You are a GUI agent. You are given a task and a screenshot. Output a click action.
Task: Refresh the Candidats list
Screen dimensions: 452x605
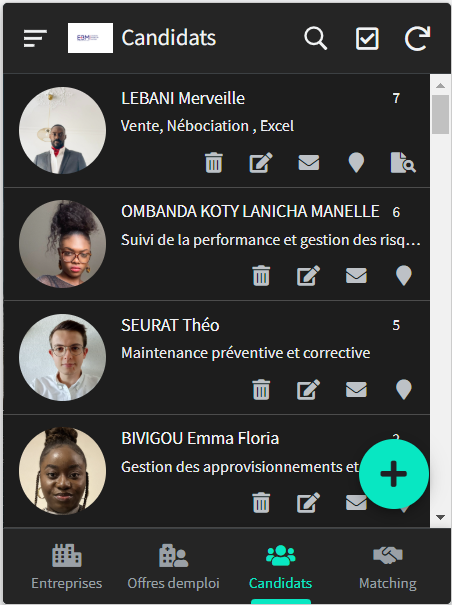pyautogui.click(x=417, y=38)
